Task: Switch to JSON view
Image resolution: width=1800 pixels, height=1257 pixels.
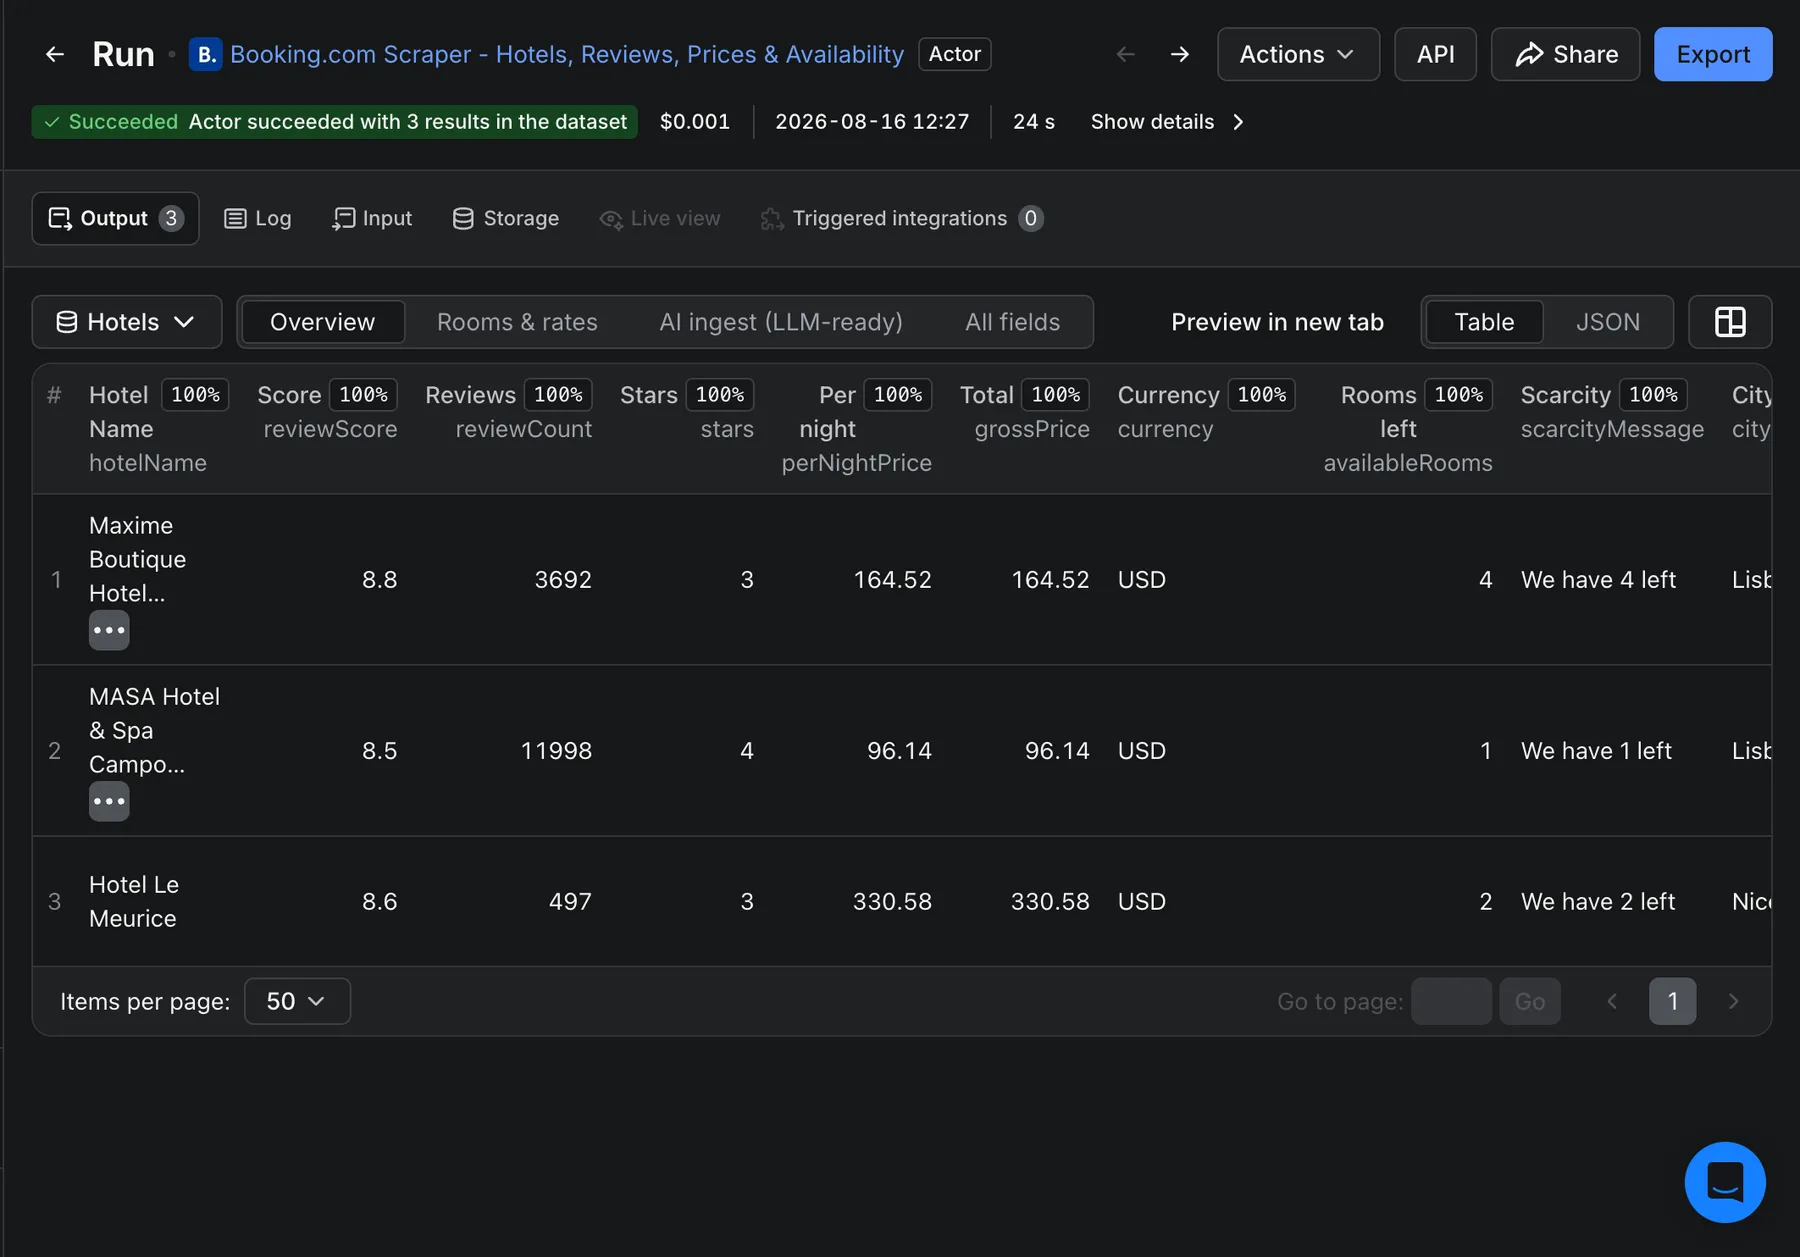Action: point(1608,322)
